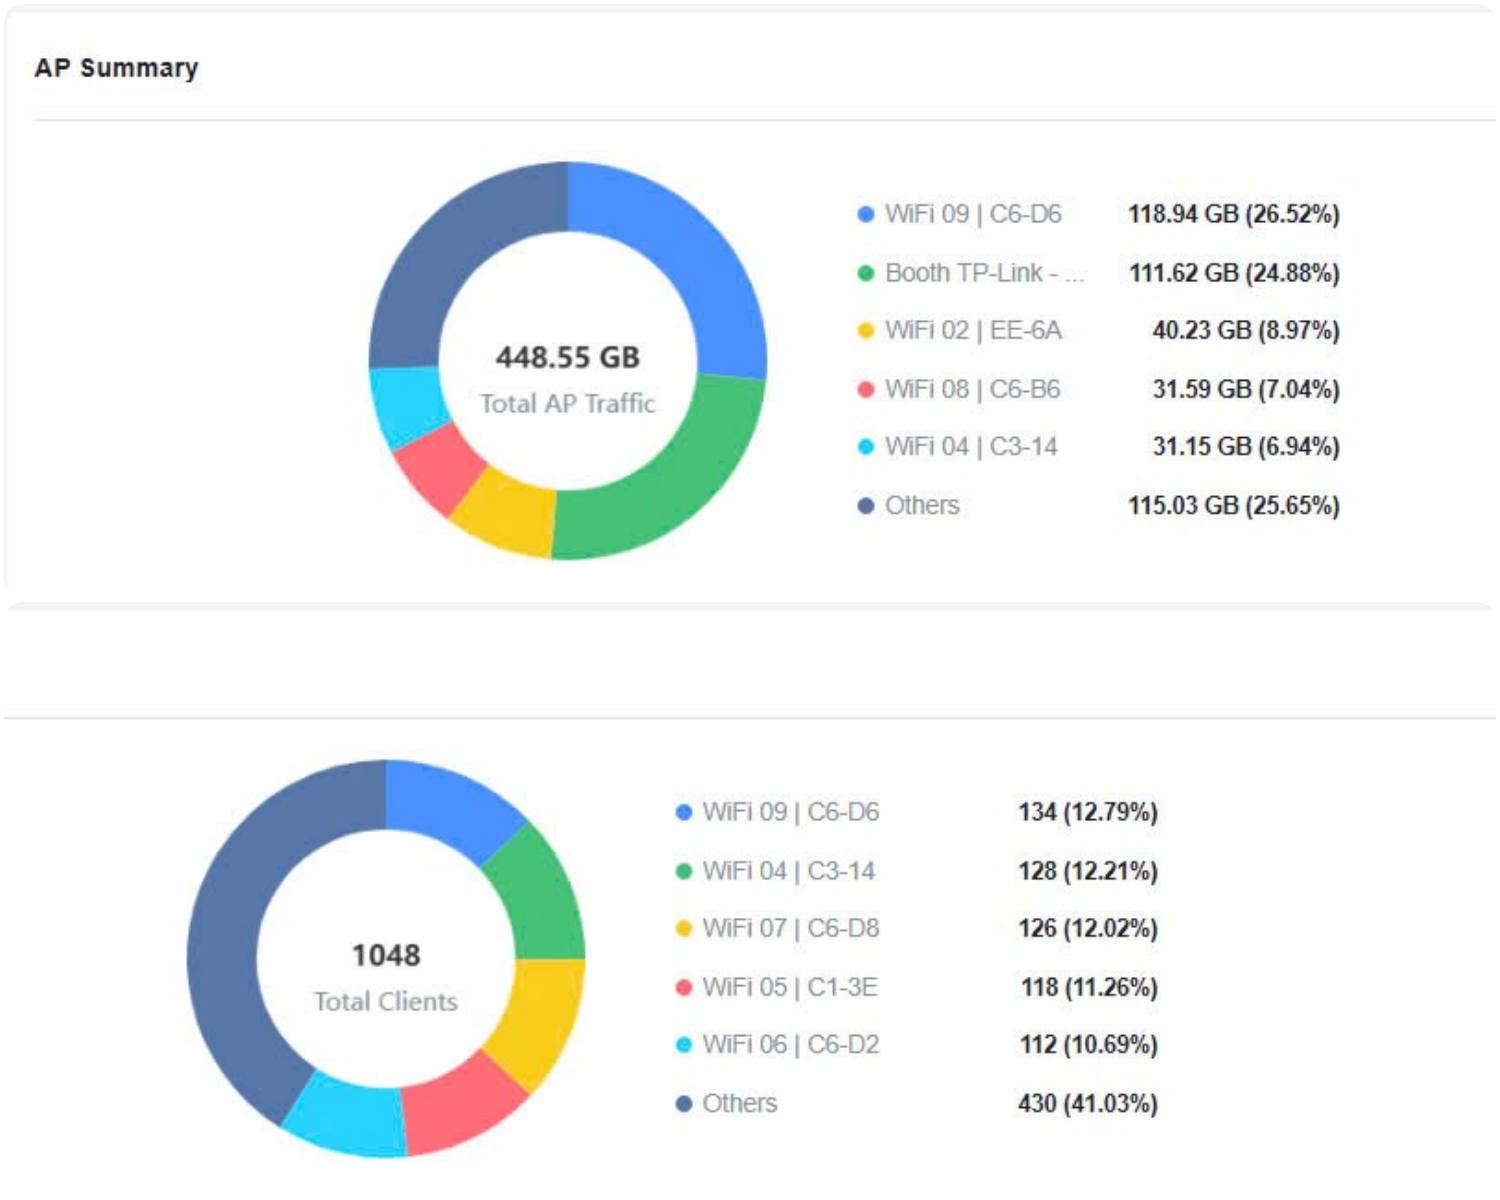The height and width of the screenshot is (1200, 1500).
Task: Select the 118.94 GB (26.52%) value
Action: click(x=1234, y=214)
